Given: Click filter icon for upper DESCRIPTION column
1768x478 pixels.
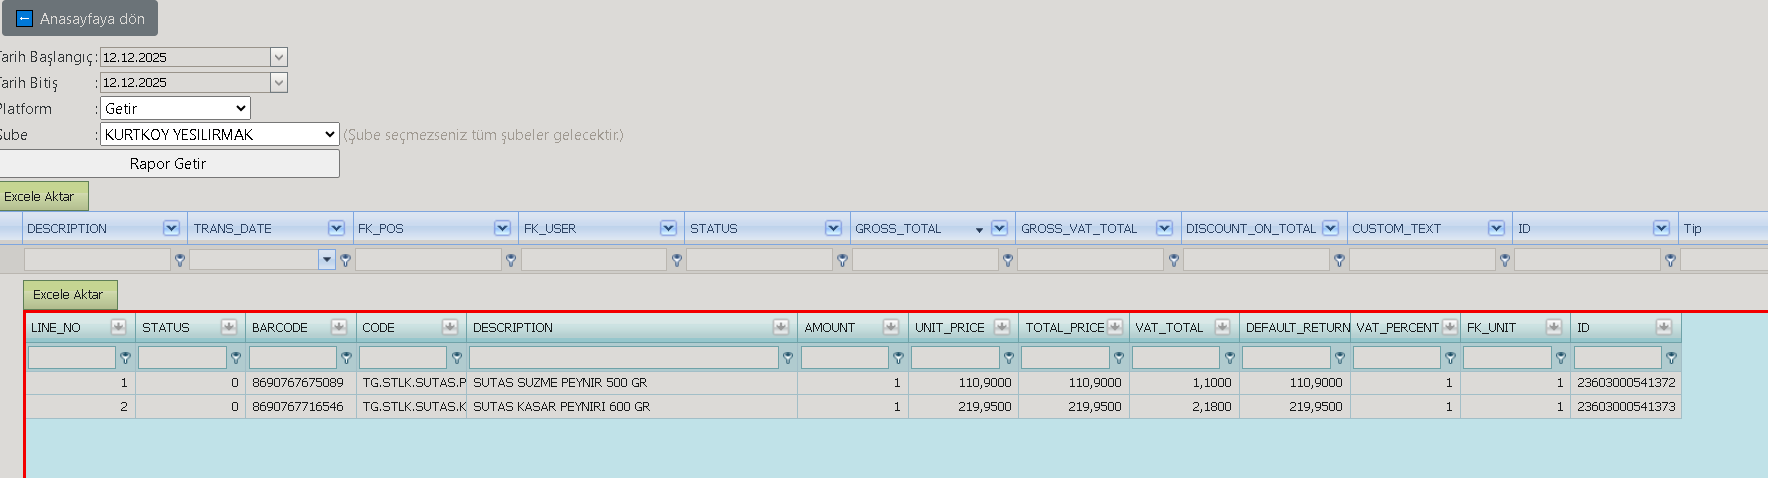Looking at the screenshot, I should pos(180,260).
